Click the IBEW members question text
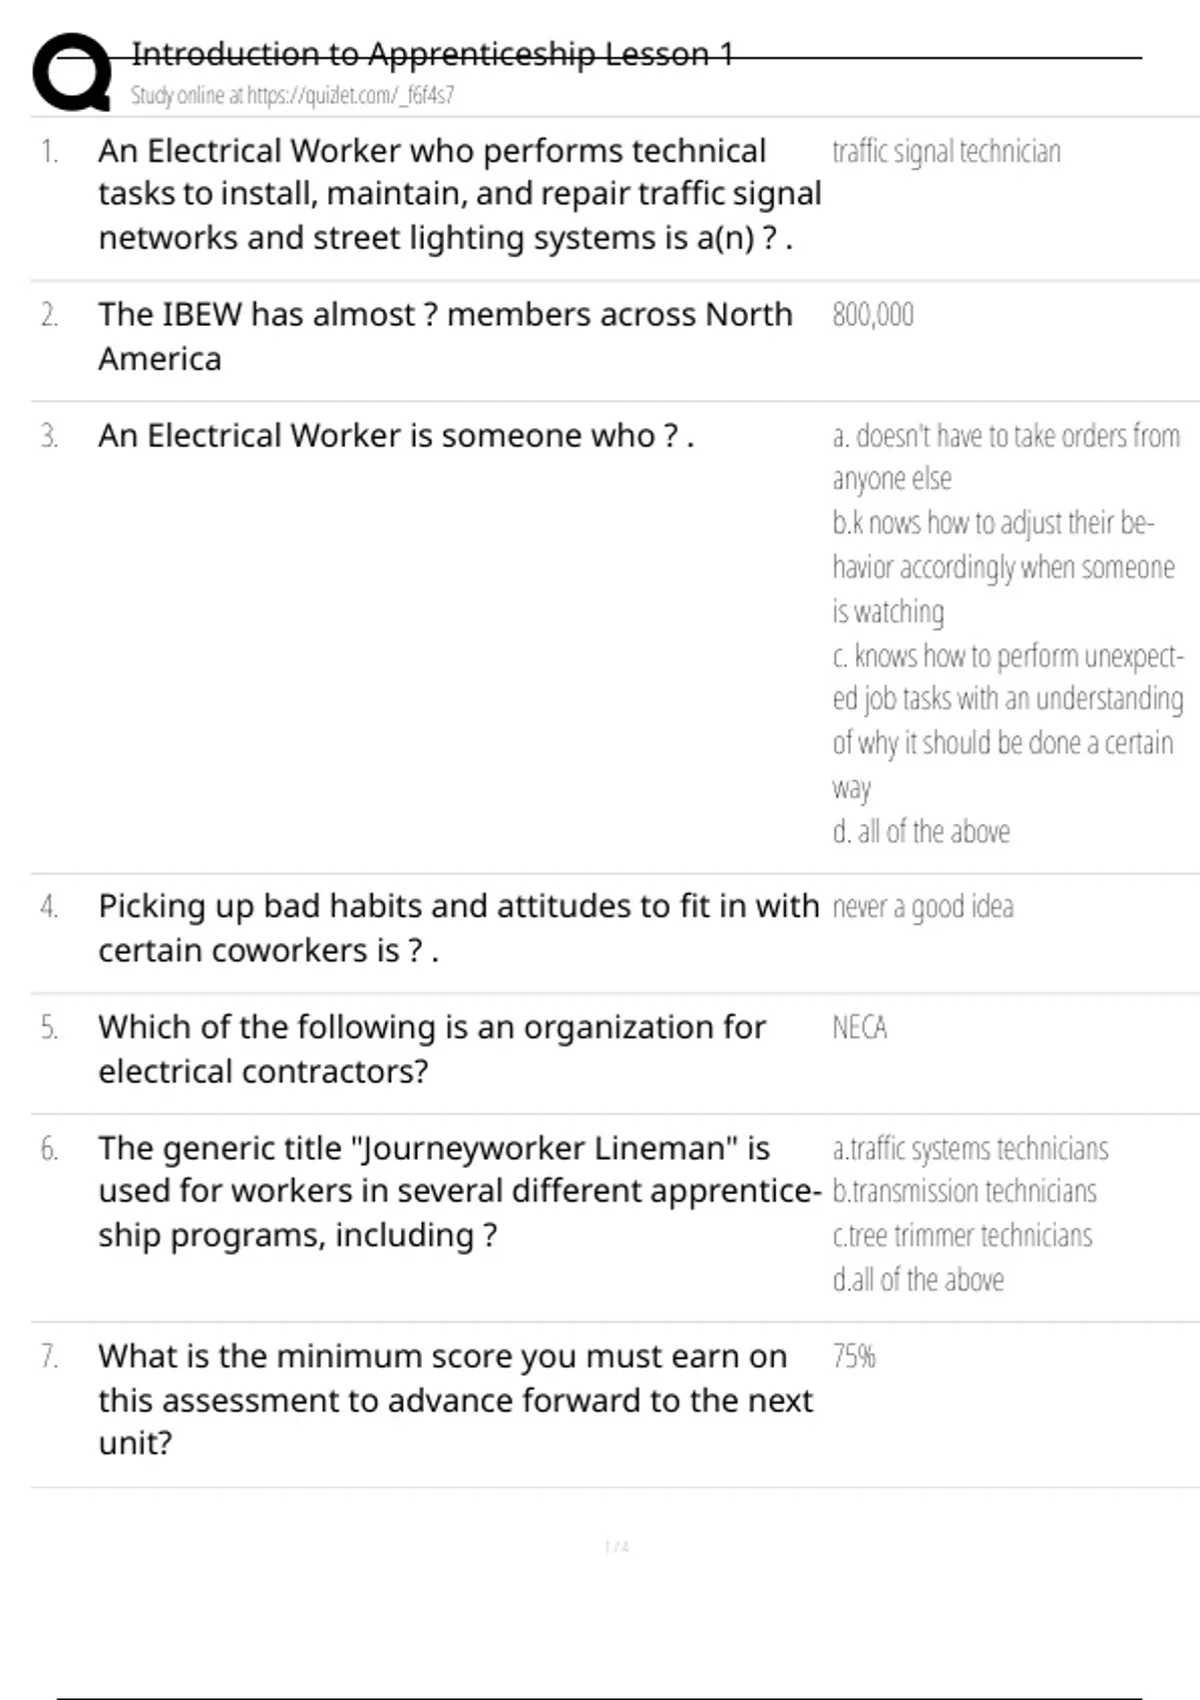 445,336
